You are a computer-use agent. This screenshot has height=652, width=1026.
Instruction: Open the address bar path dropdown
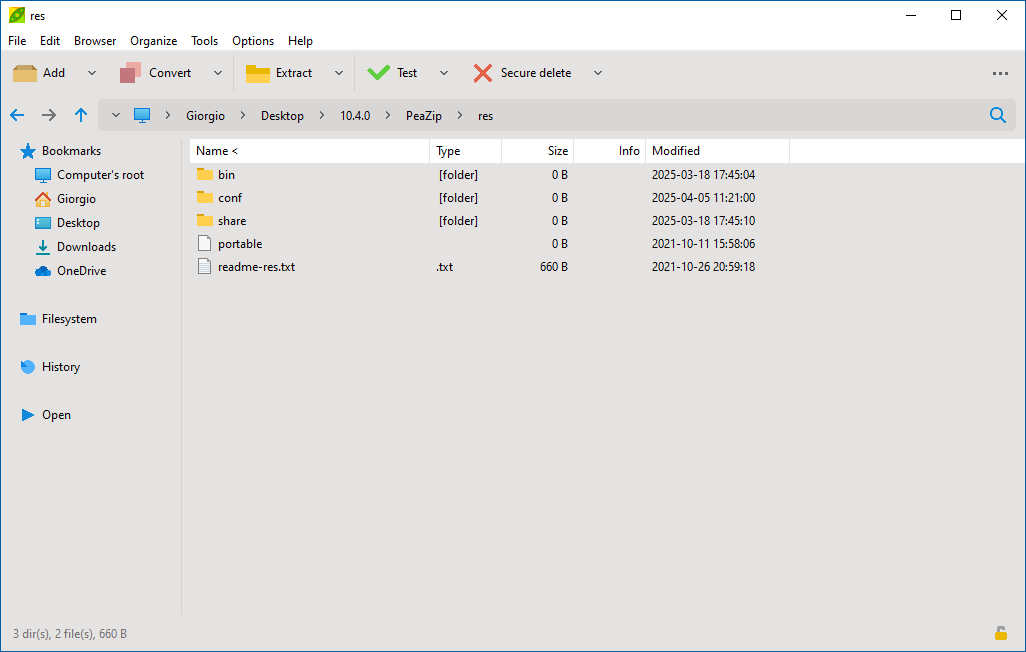(x=115, y=115)
